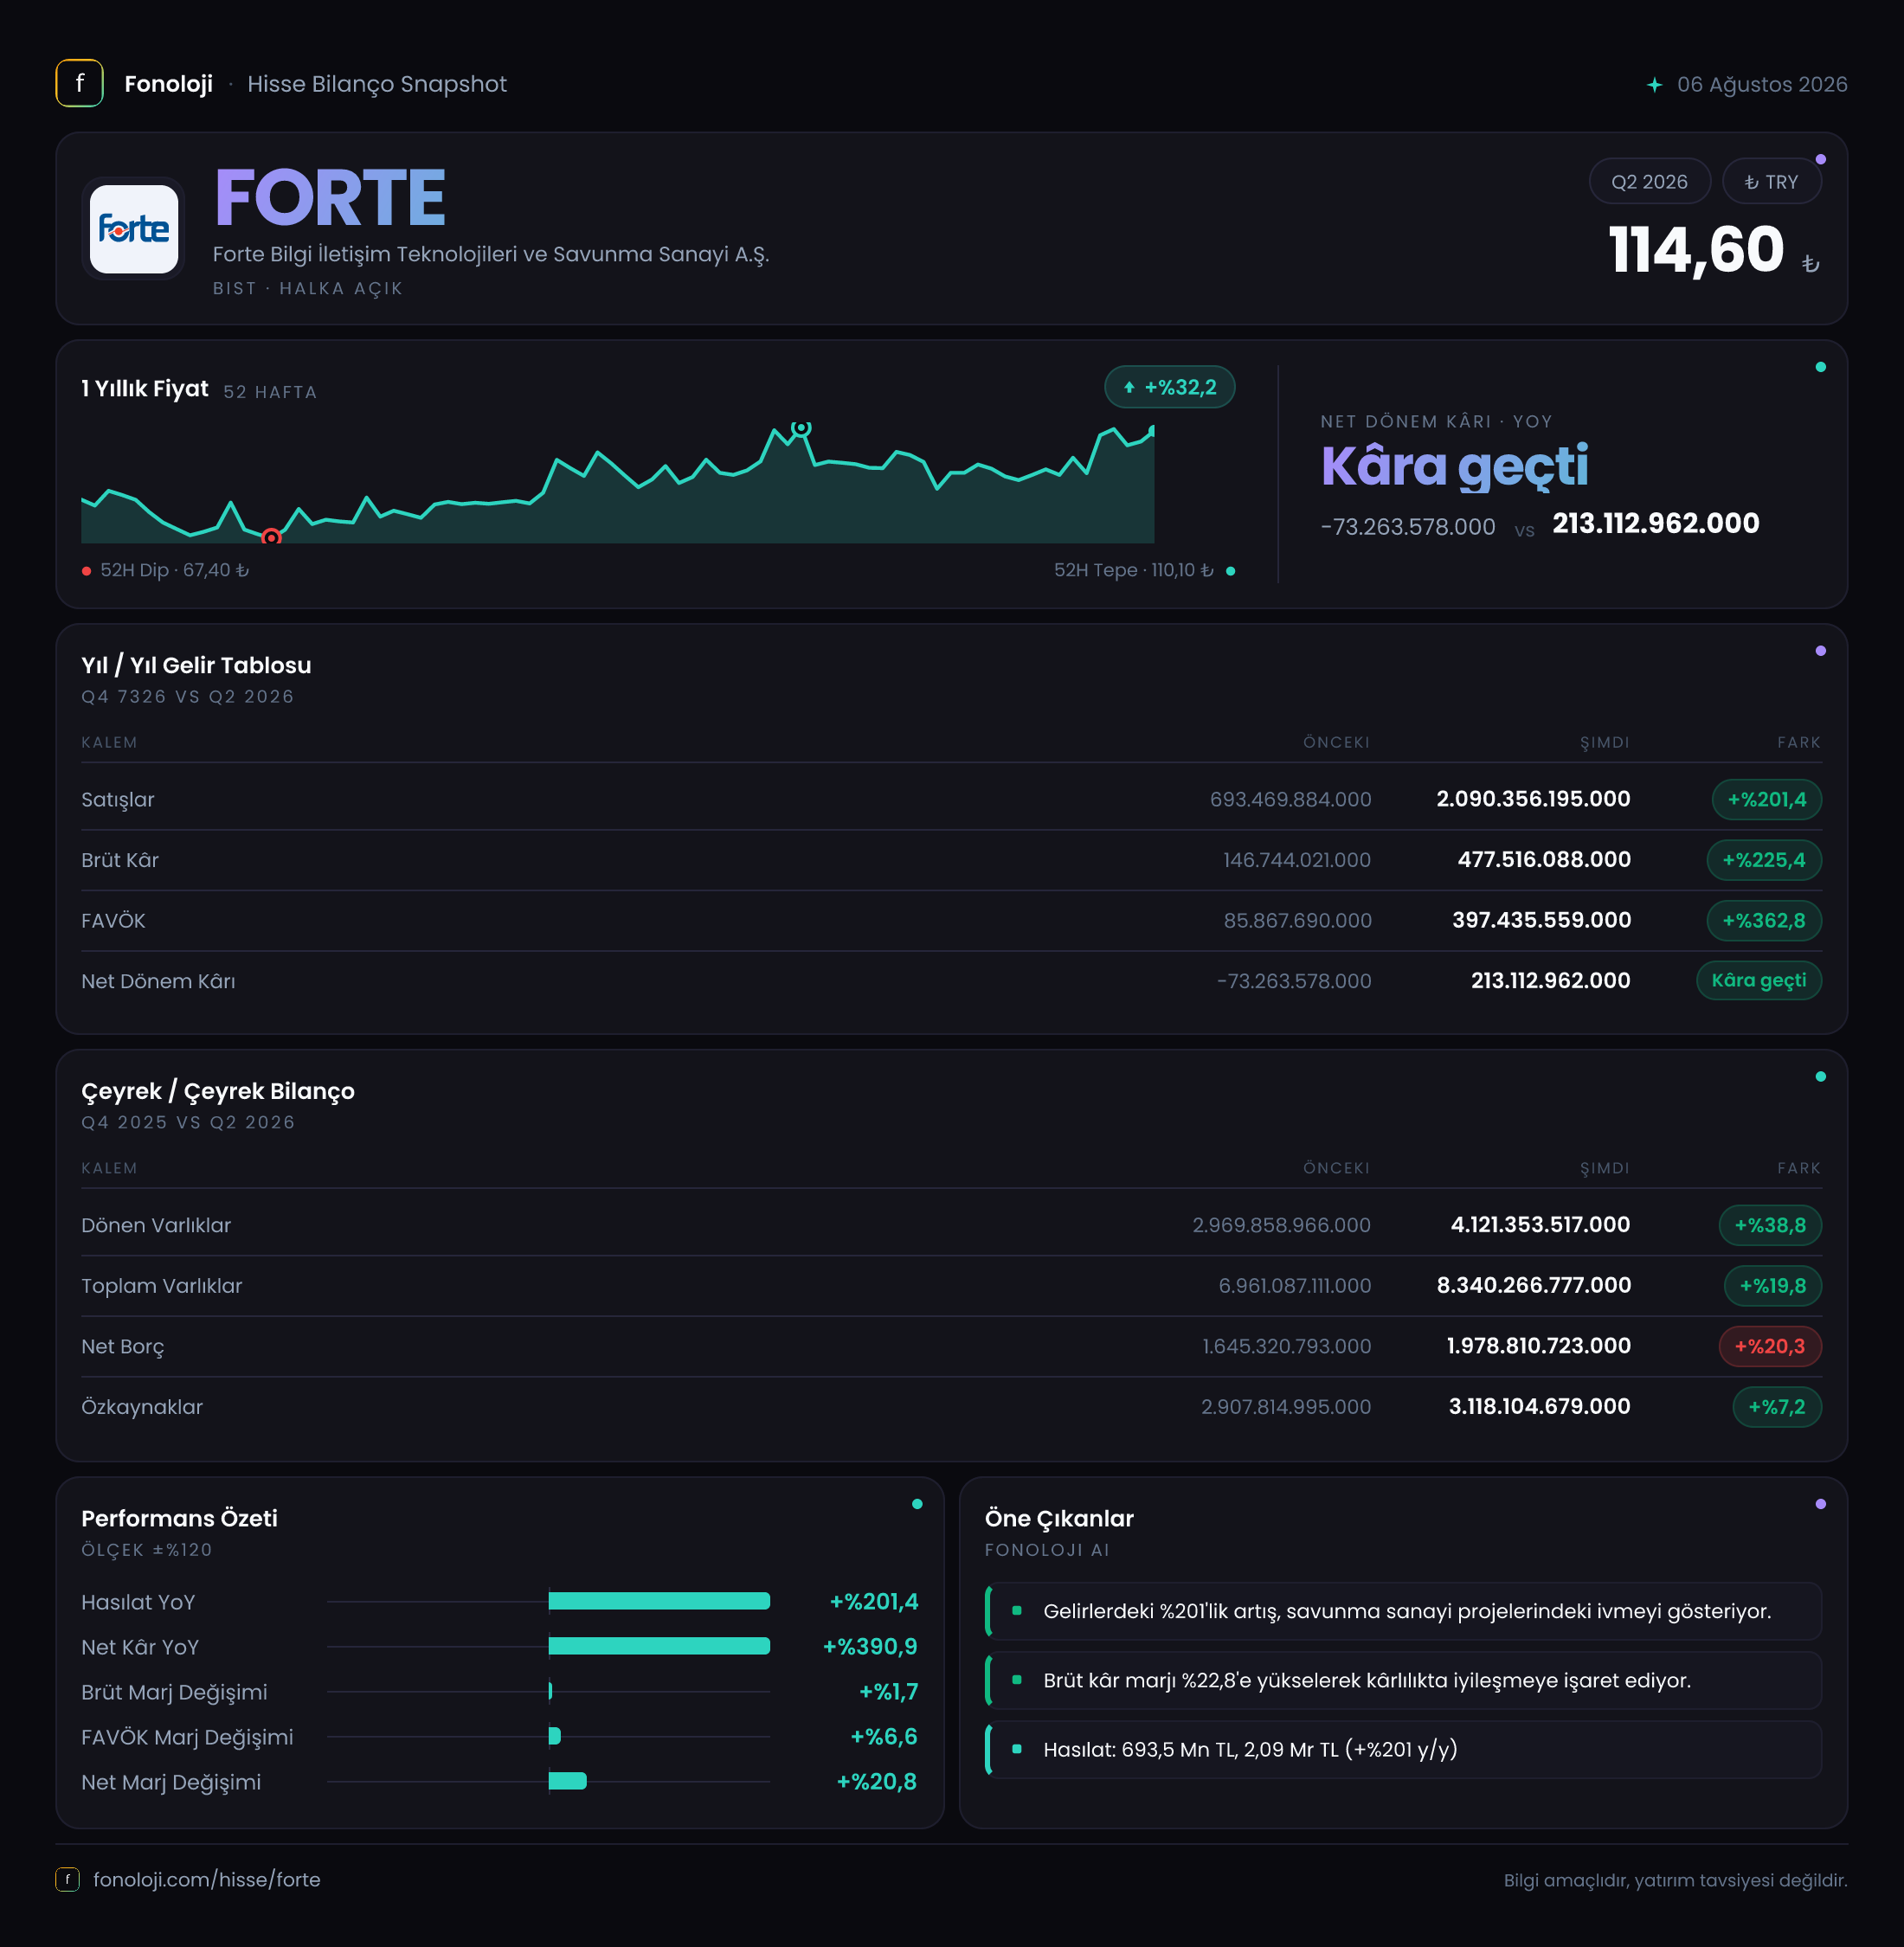1904x1947 pixels.
Task: Click the red Net Borç +%20,3 badge
Action: pyautogui.click(x=1769, y=1346)
